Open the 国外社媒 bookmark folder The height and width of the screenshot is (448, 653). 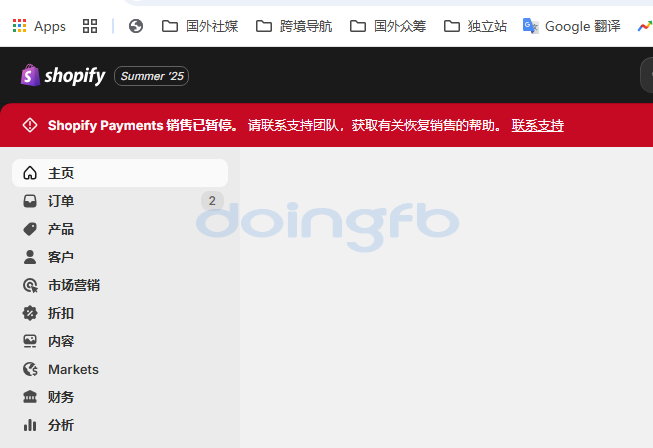click(x=200, y=26)
